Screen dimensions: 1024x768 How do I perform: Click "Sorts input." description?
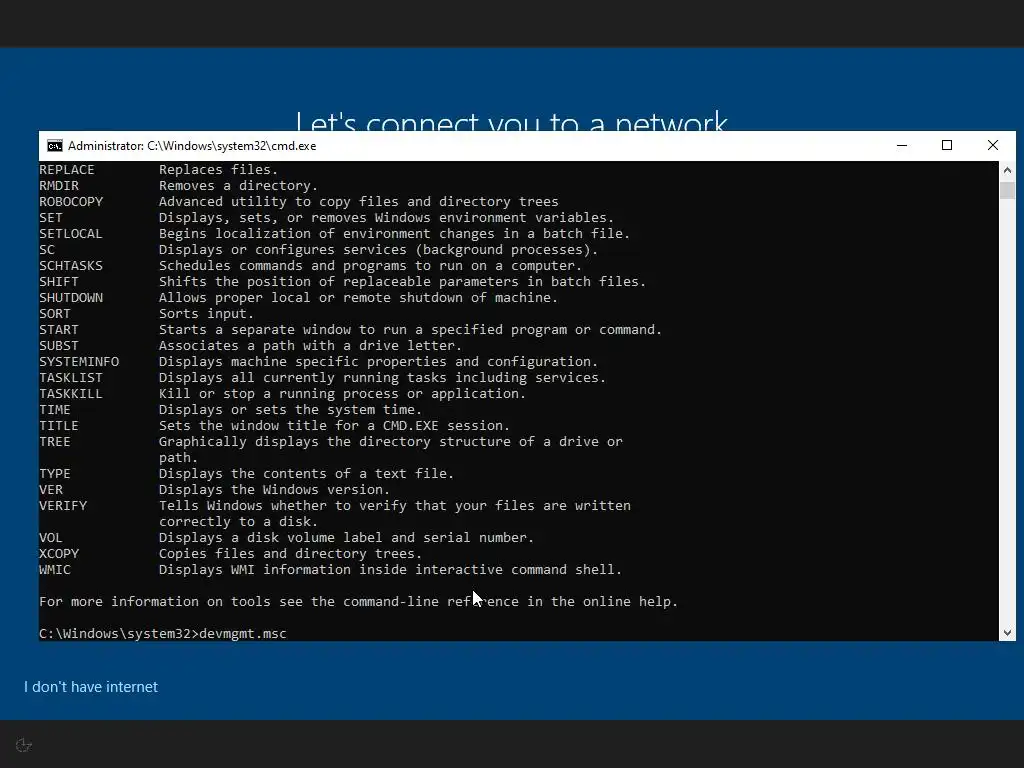(206, 314)
